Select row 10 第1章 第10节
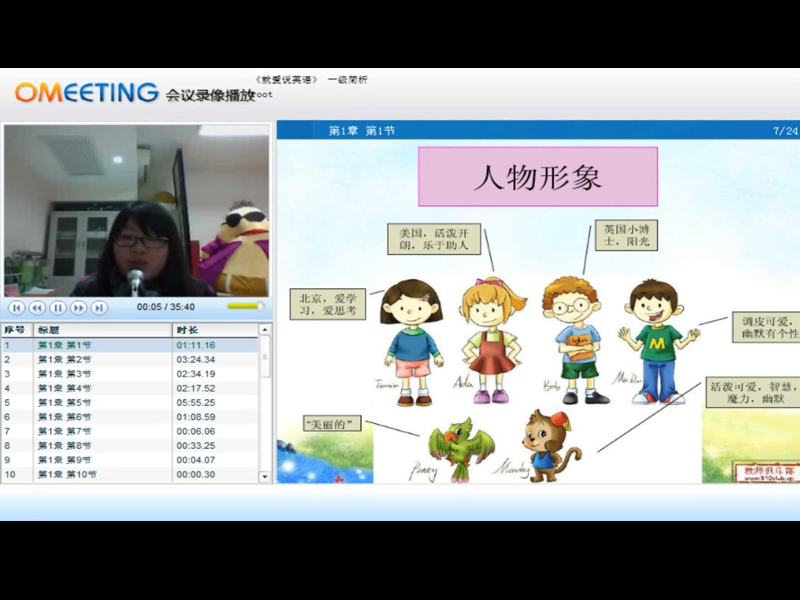Viewport: 800px width, 600px height. tap(65, 475)
